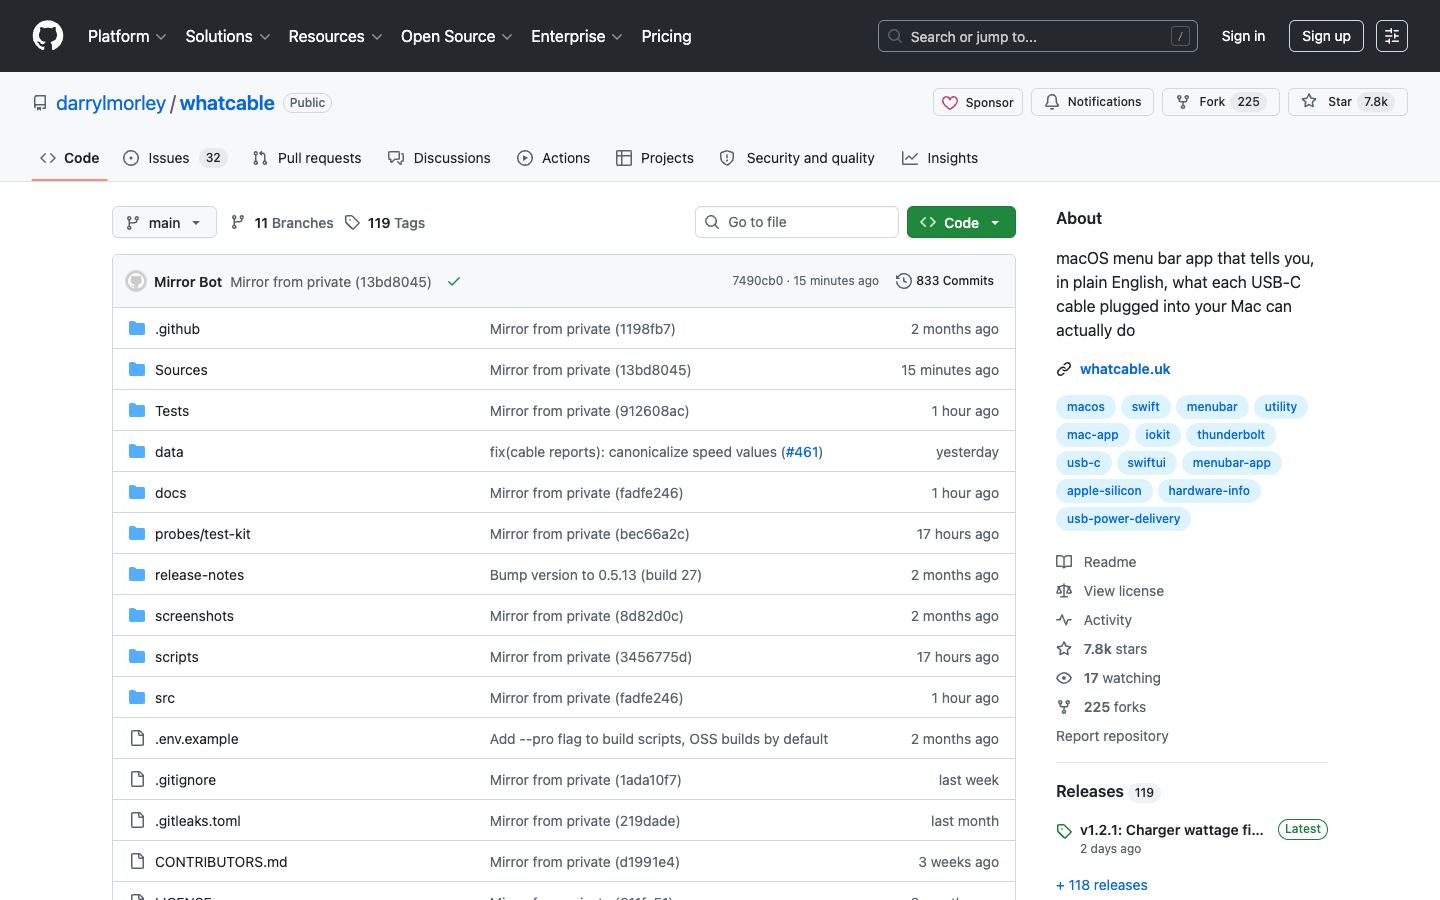
Task: Open the Pricing page
Action: click(x=666, y=36)
